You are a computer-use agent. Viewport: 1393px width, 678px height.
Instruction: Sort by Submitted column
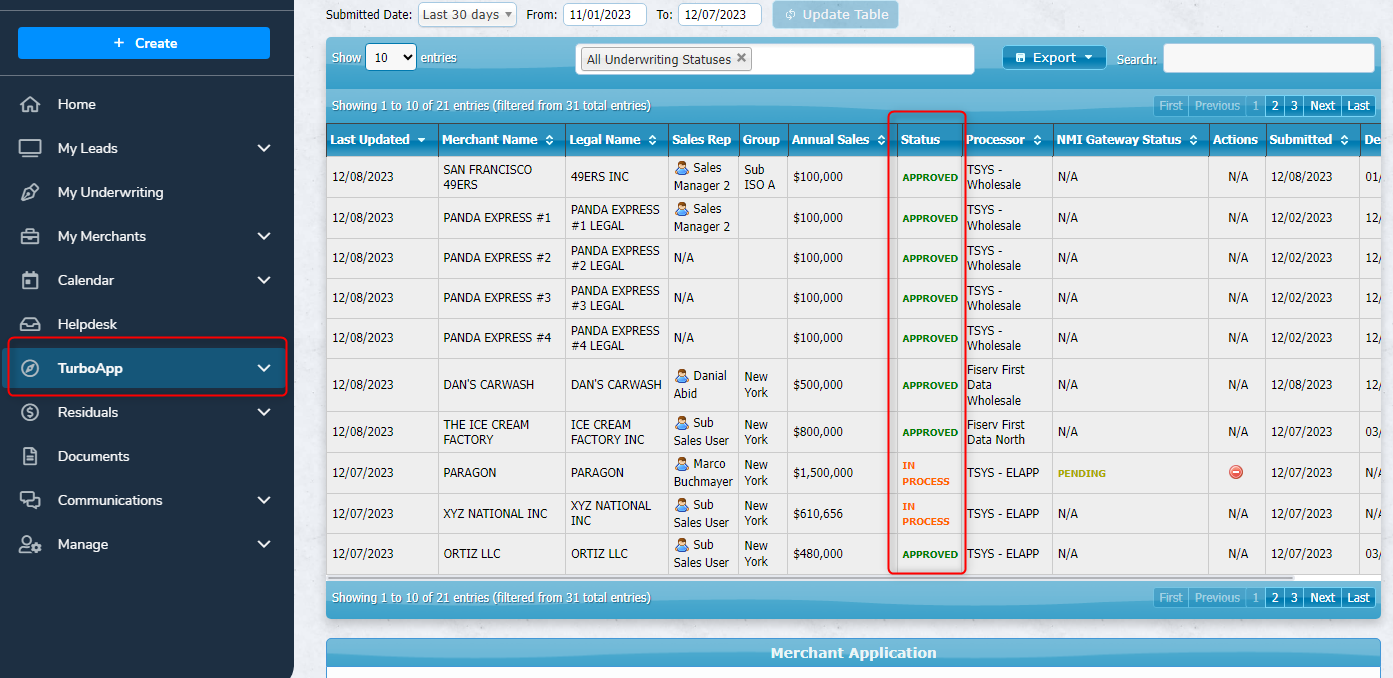(1312, 139)
